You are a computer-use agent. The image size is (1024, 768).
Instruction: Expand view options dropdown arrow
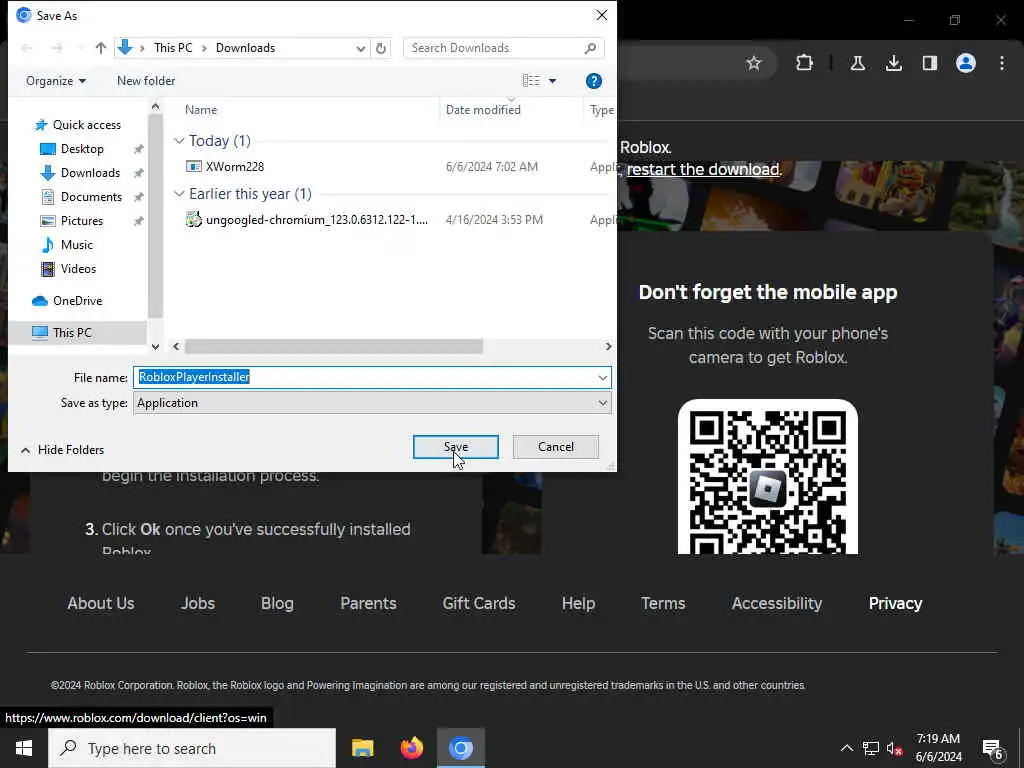pyautogui.click(x=552, y=81)
